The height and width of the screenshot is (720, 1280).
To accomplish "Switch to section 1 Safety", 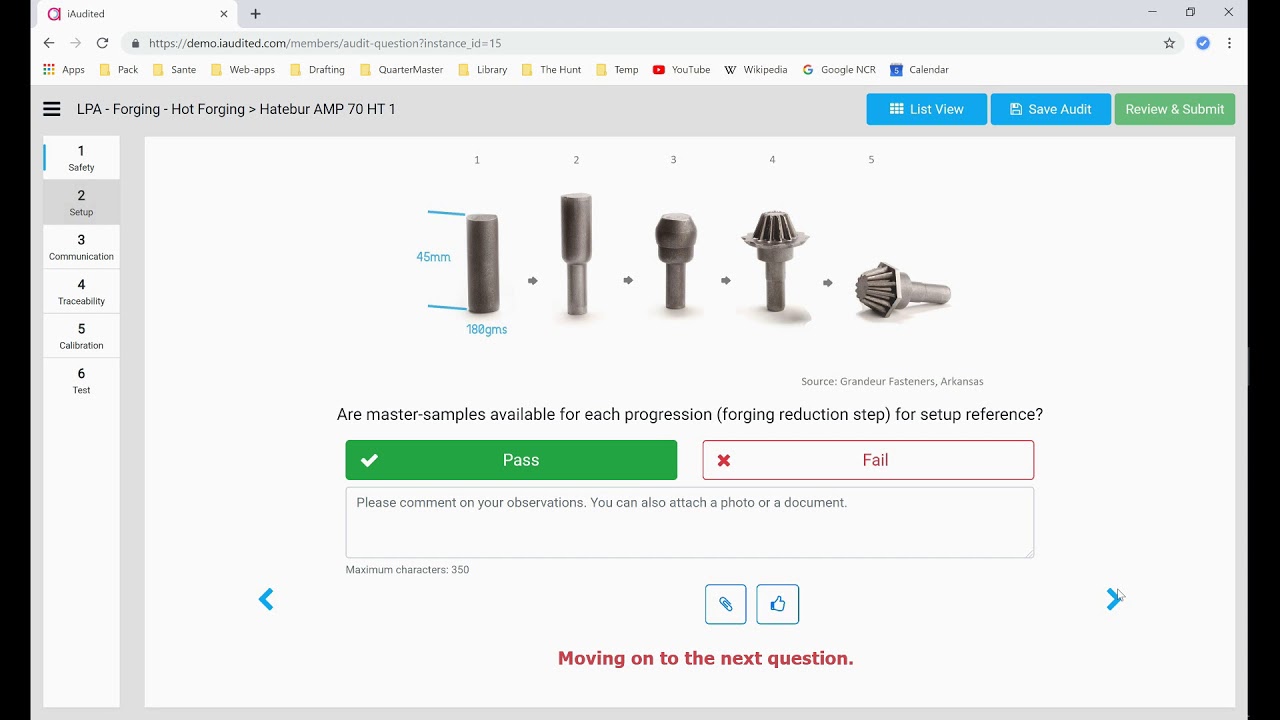I will [81, 158].
